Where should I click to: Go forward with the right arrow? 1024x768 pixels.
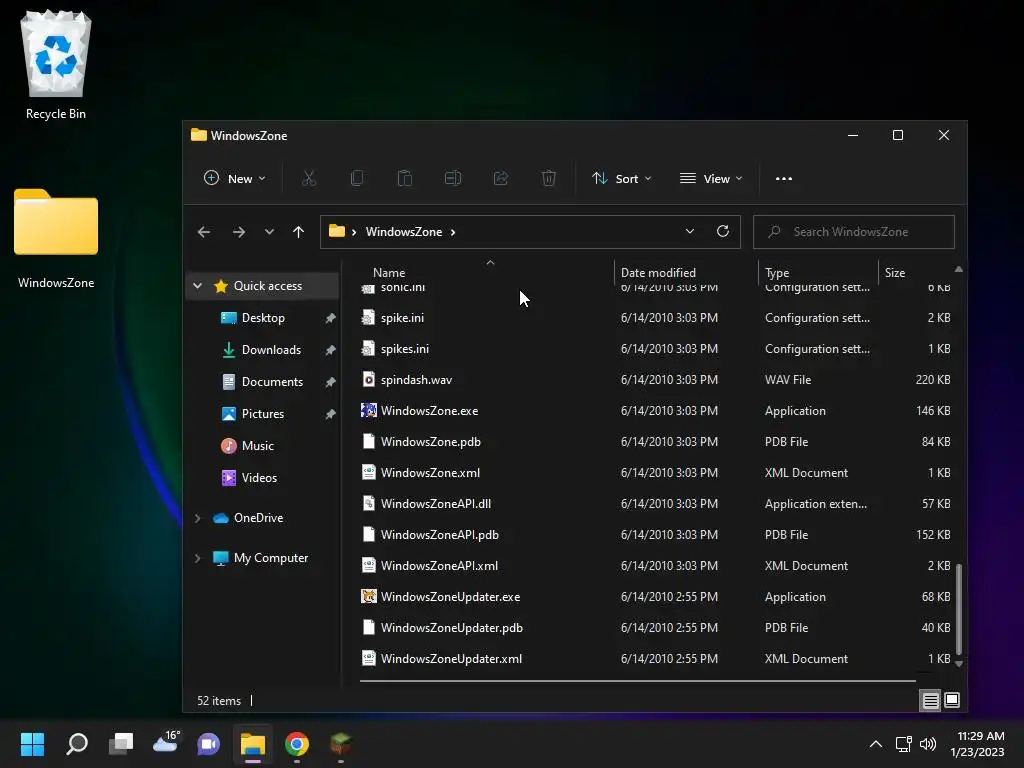[x=239, y=232]
